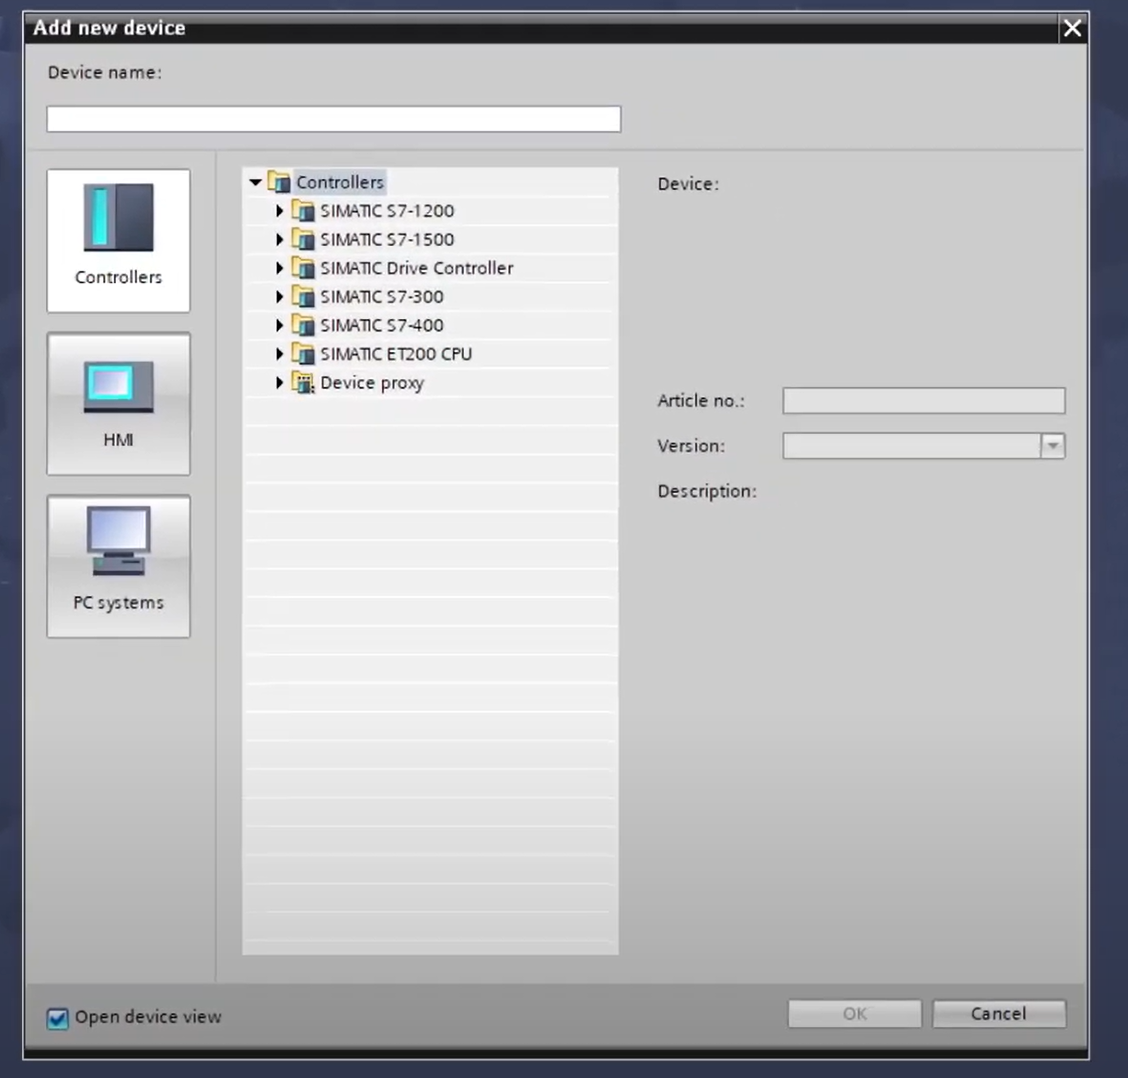The image size is (1128, 1078).
Task: Select the SIMATIC S7-400 tree label
Action: [x=382, y=325]
